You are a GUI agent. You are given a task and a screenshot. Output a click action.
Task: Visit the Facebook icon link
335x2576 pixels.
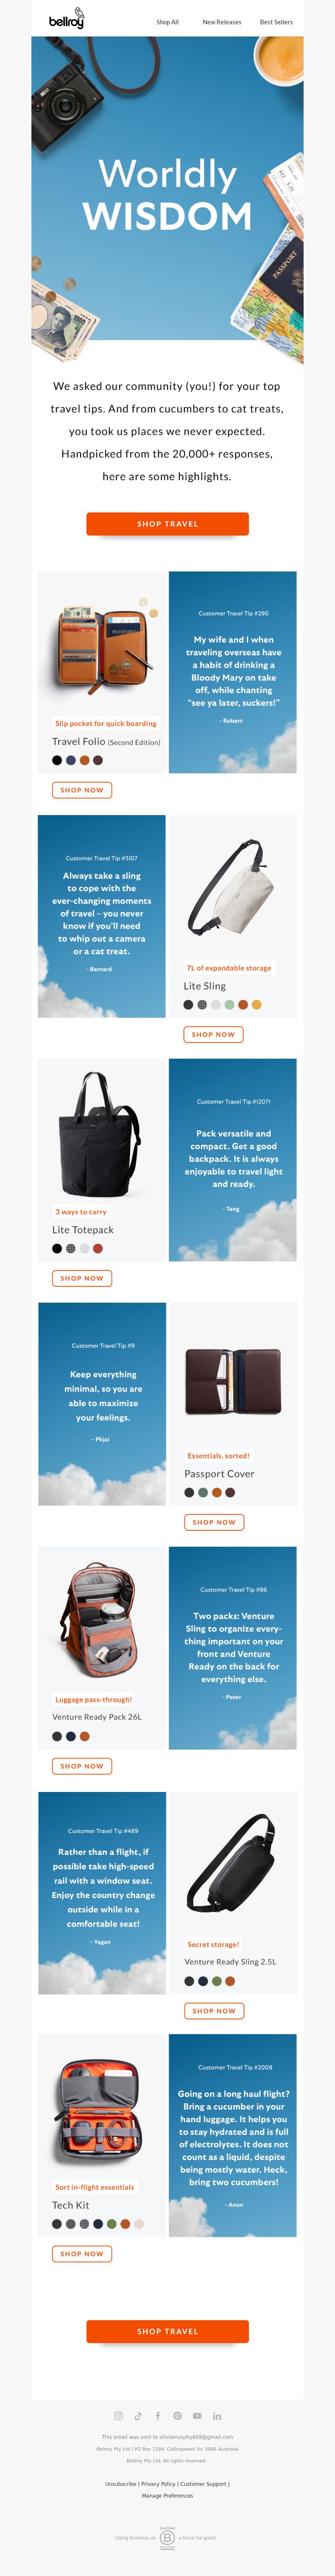click(x=158, y=2415)
